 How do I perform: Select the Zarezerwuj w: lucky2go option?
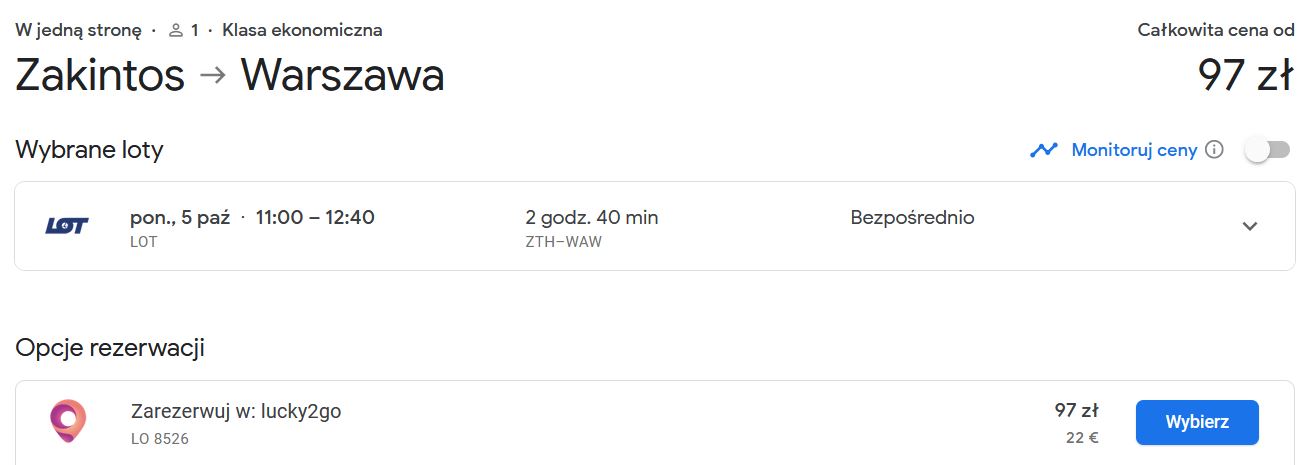click(x=236, y=411)
